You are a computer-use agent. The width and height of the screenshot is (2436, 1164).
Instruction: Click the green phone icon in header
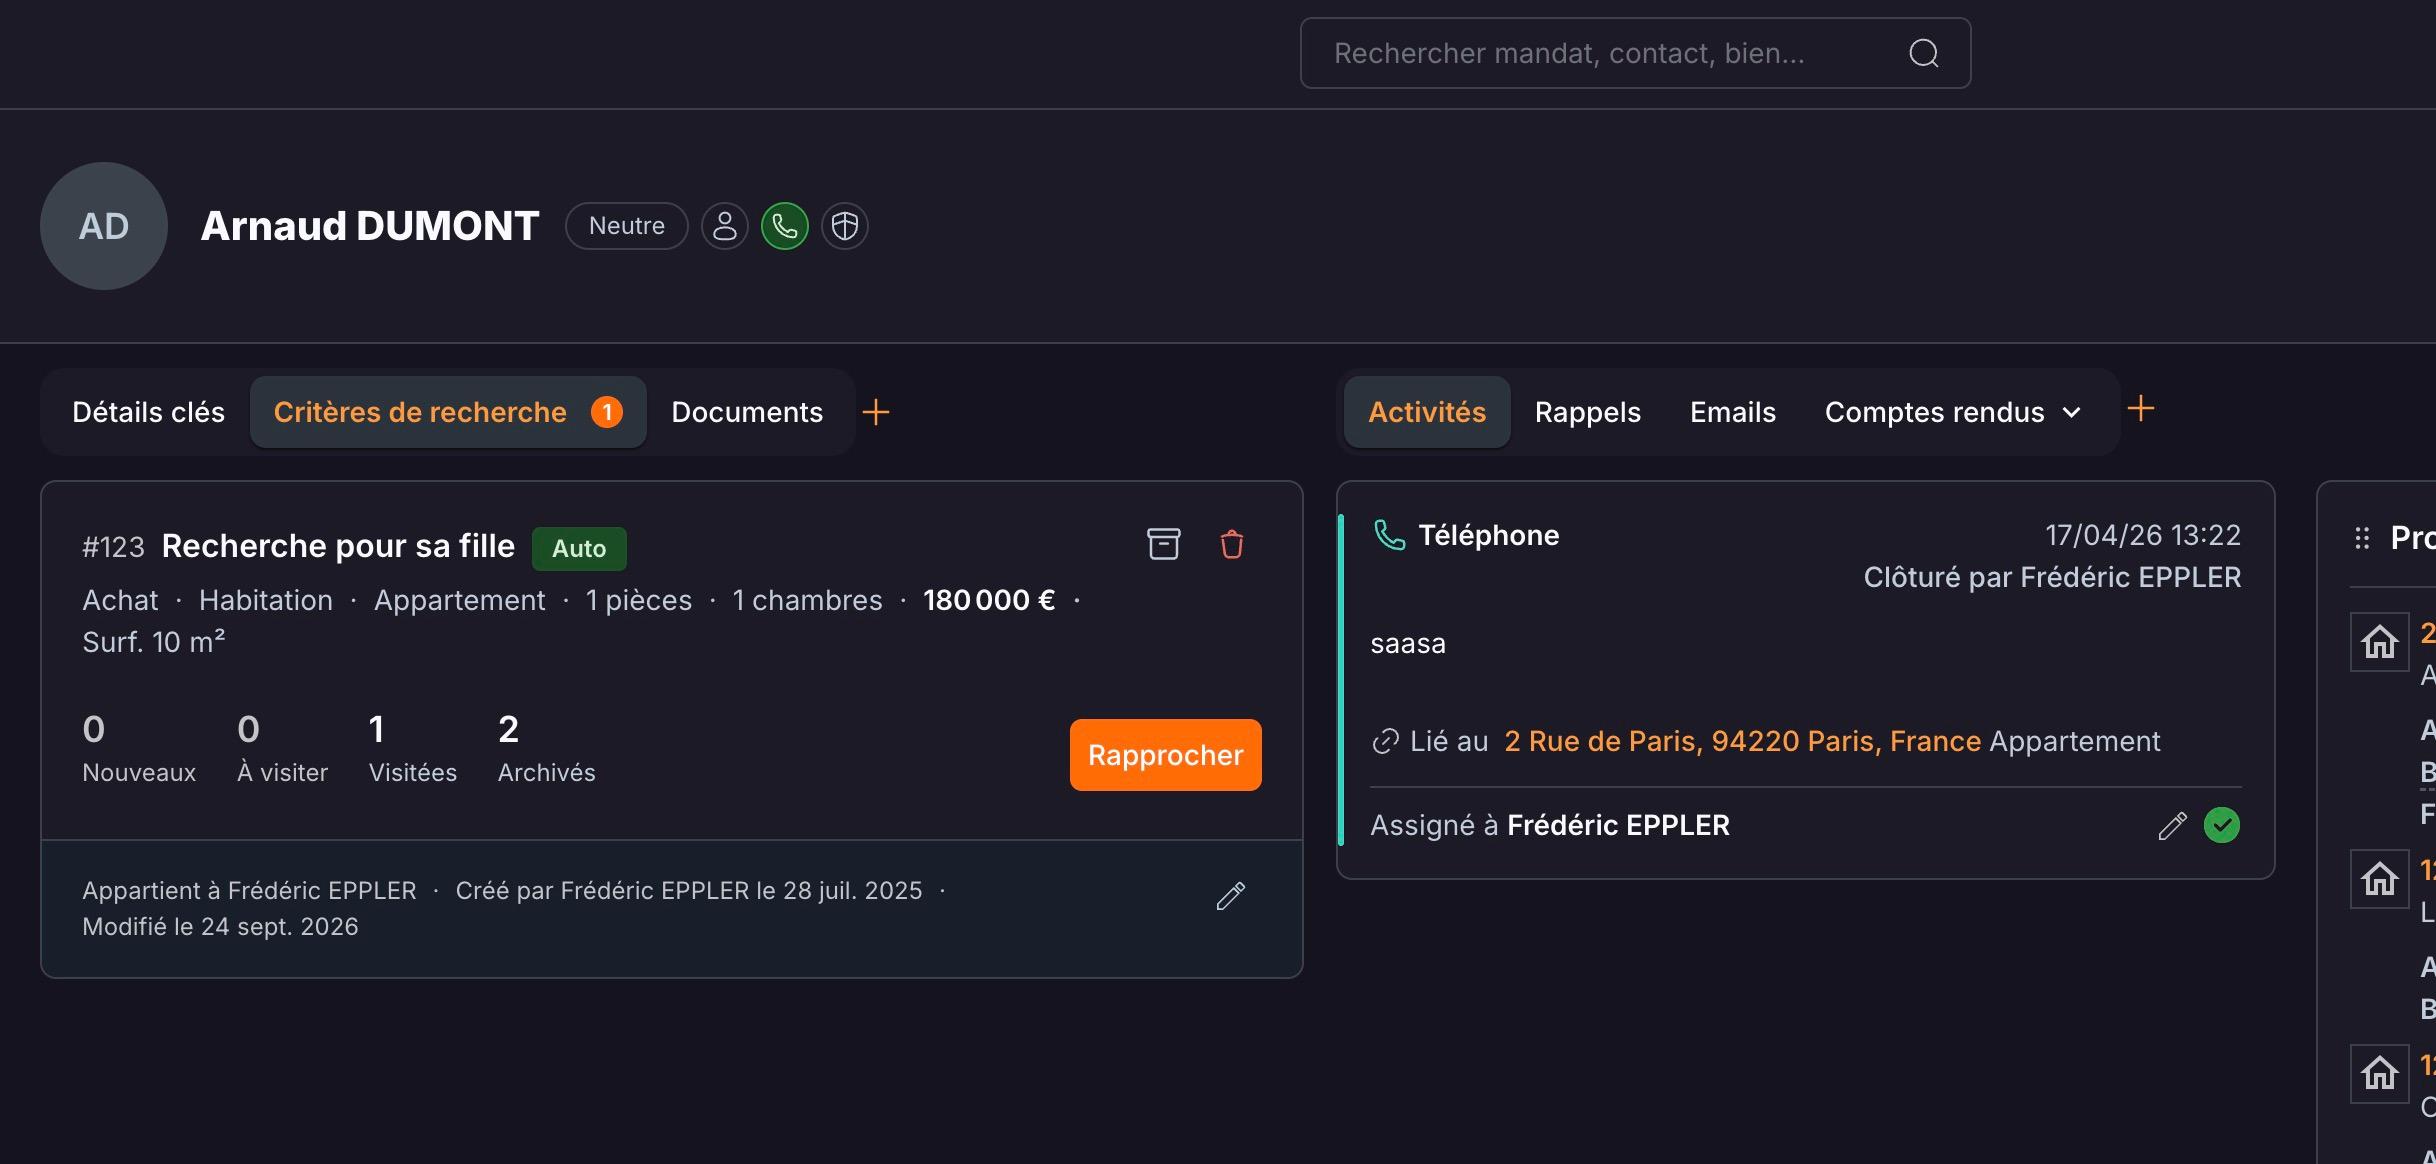pyautogui.click(x=785, y=226)
